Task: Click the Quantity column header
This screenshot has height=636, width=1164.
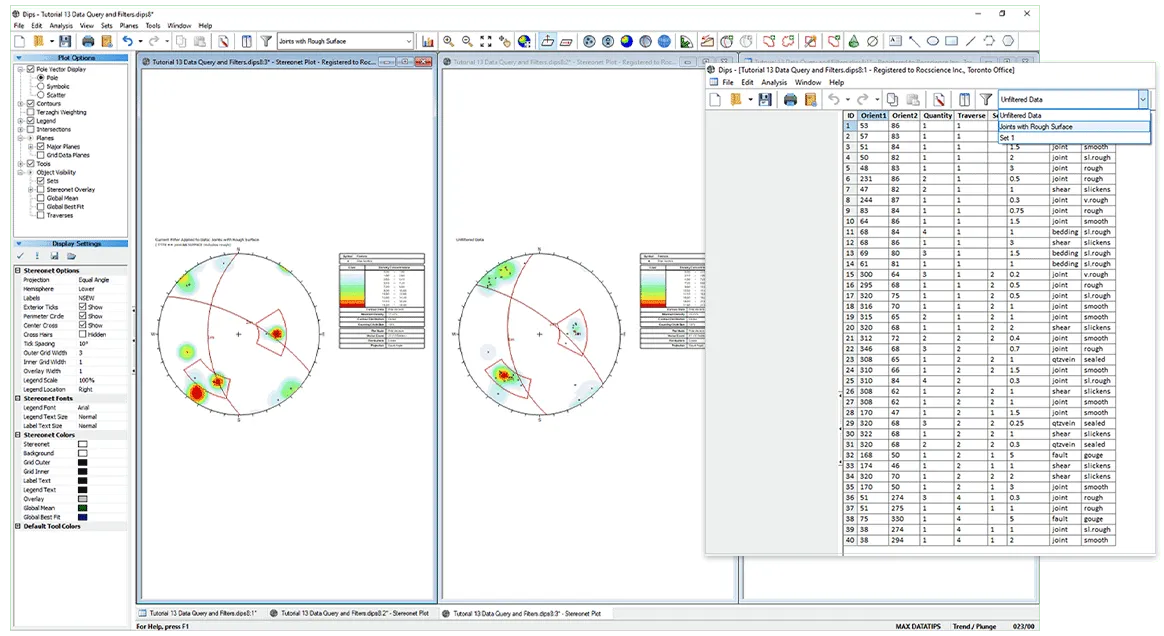Action: (x=937, y=116)
